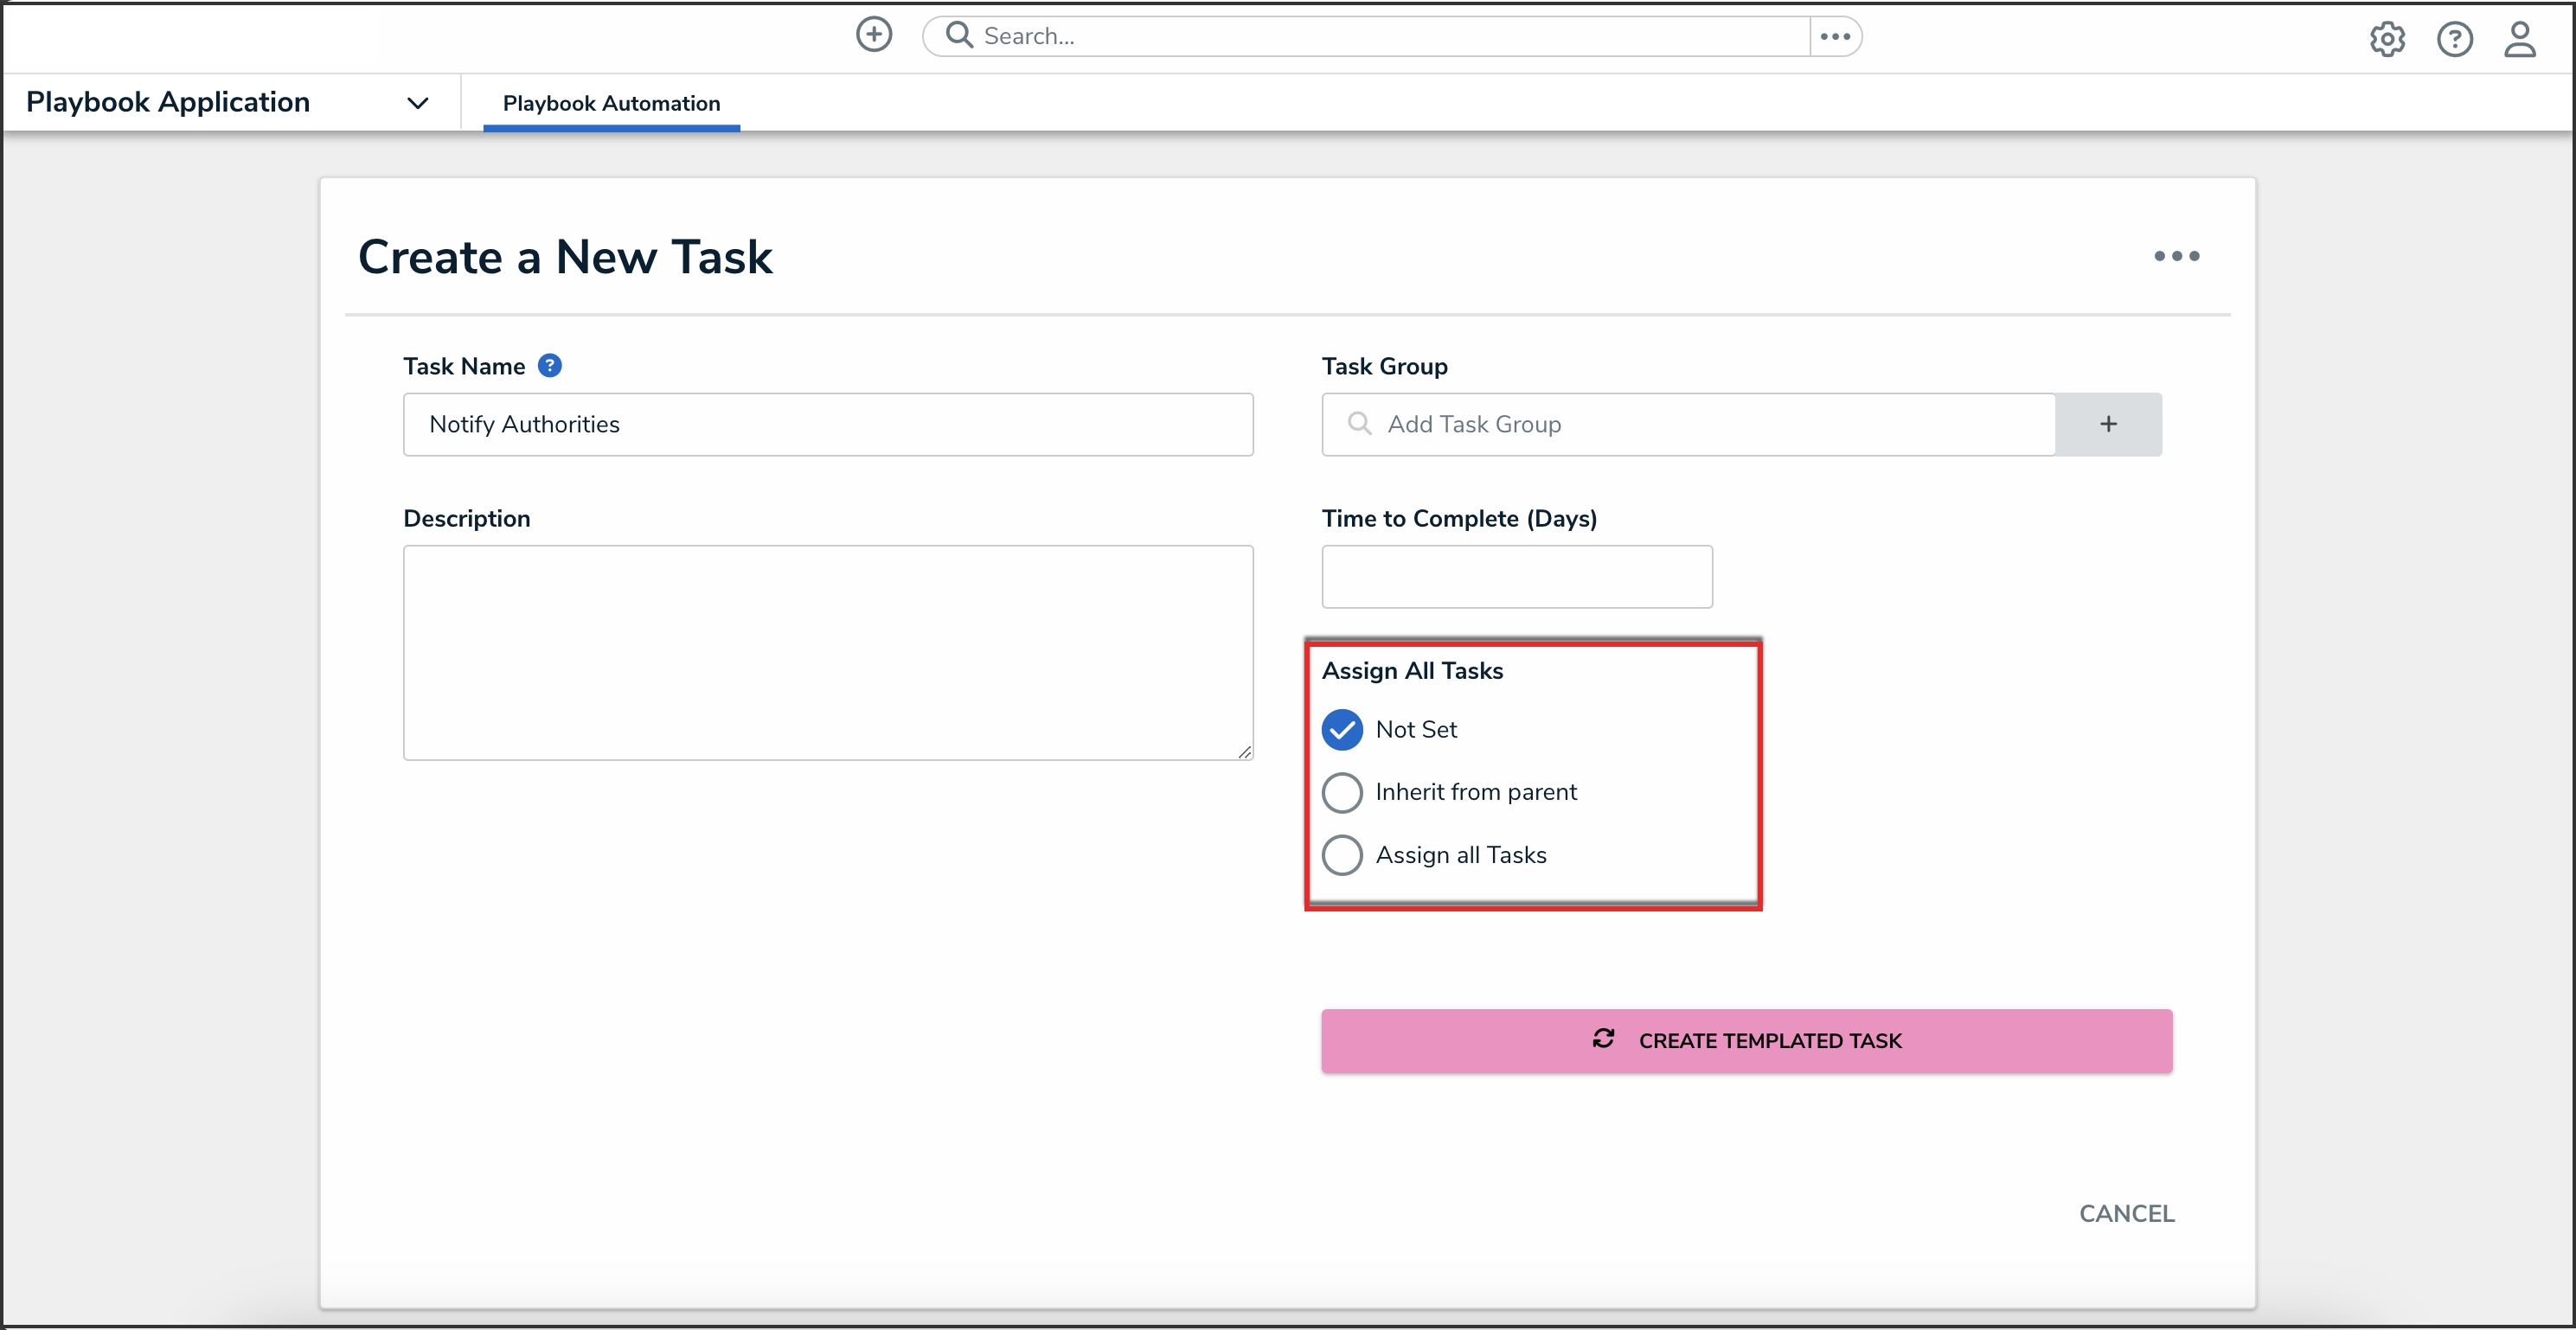The width and height of the screenshot is (2576, 1330).
Task: Click into the Task Name field
Action: pos(828,424)
